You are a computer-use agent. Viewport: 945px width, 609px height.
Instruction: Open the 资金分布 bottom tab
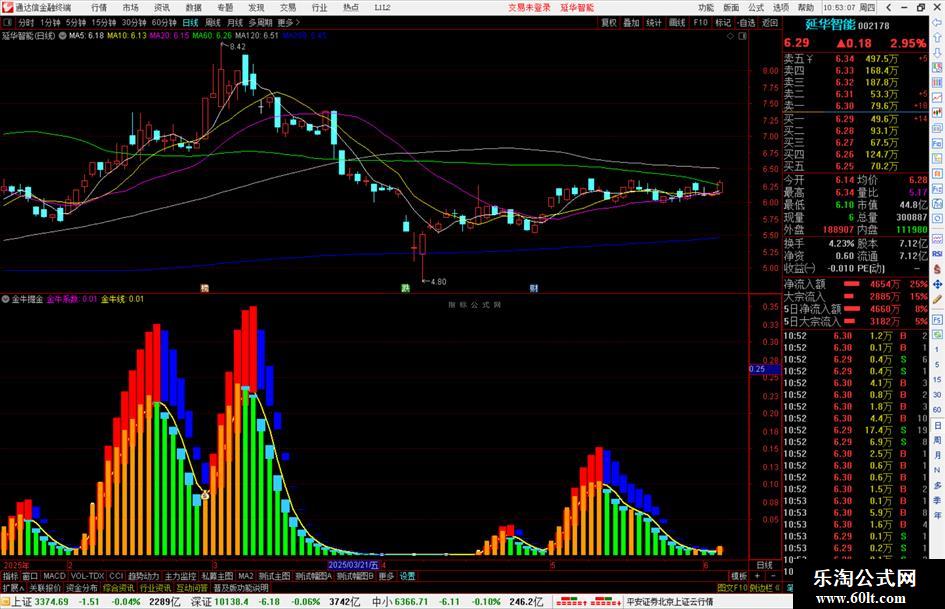point(81,588)
